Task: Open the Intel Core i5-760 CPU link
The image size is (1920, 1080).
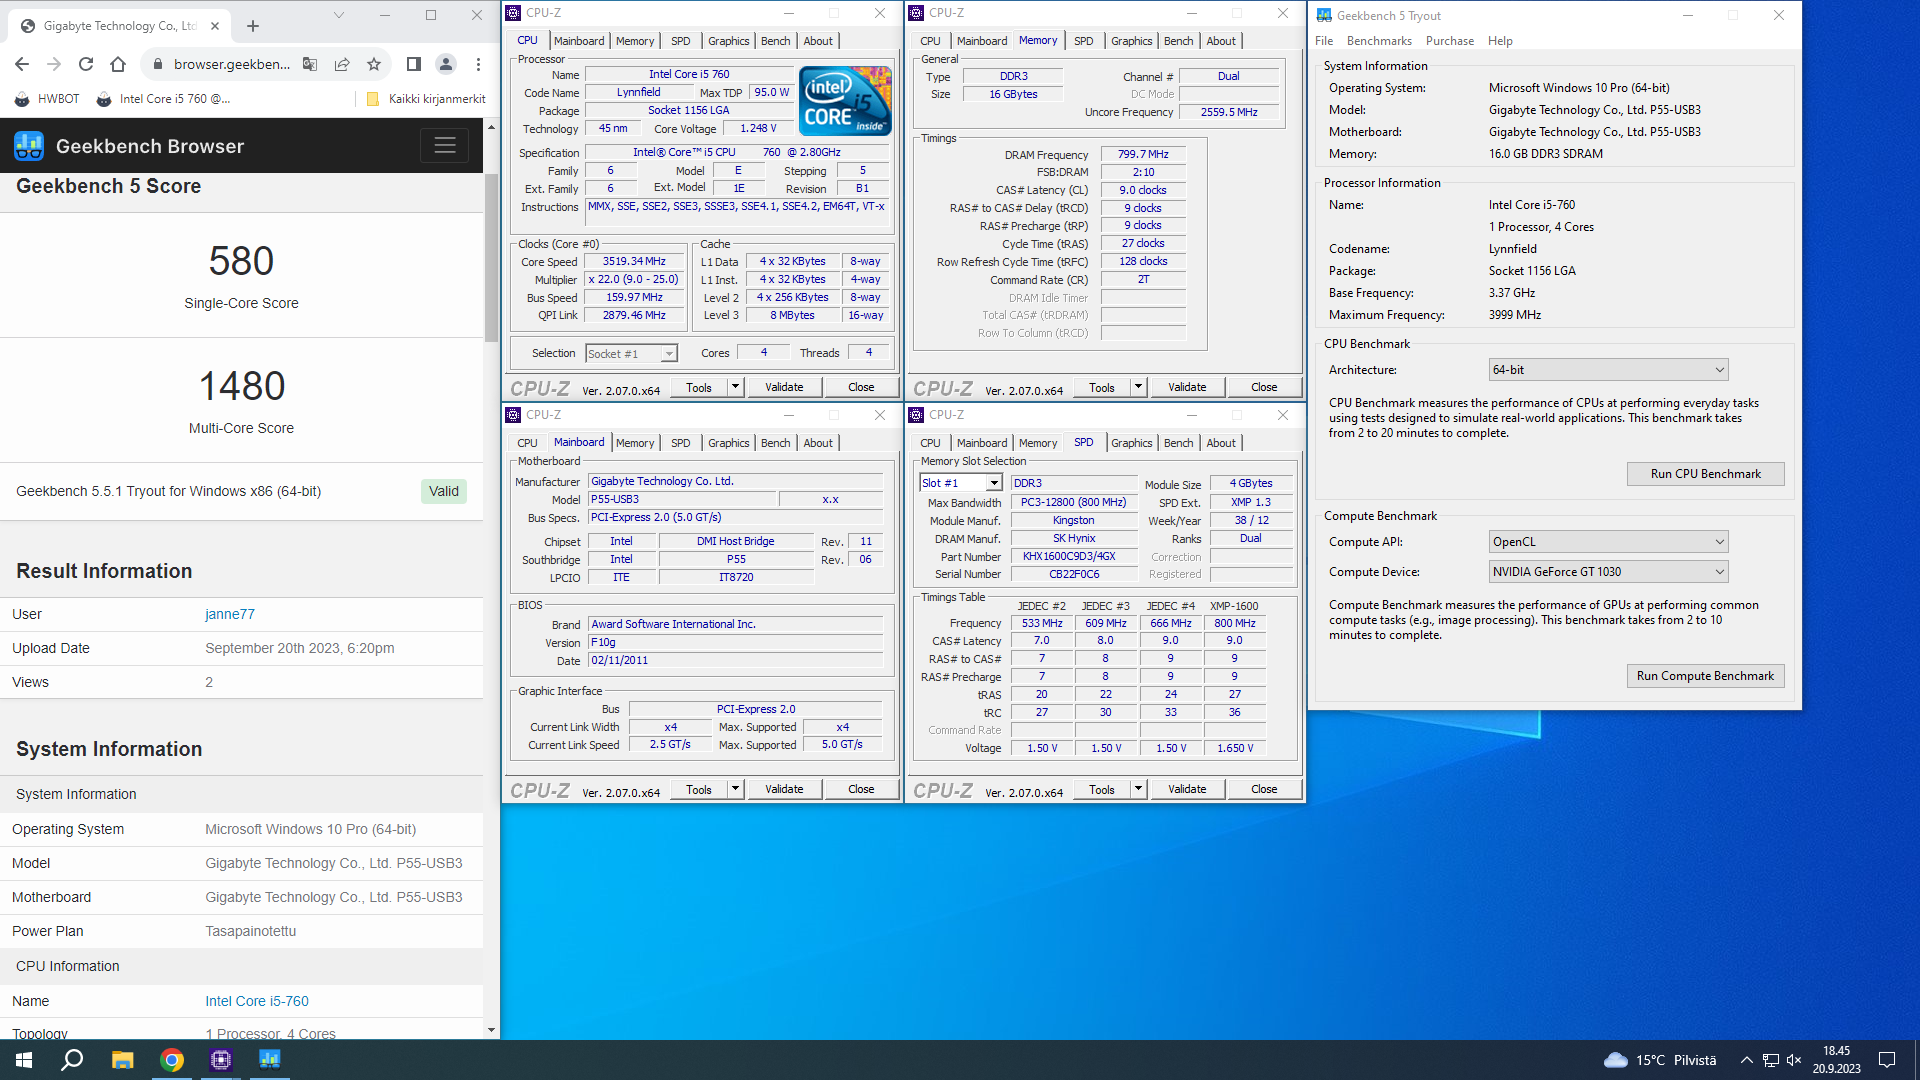Action: [257, 1001]
